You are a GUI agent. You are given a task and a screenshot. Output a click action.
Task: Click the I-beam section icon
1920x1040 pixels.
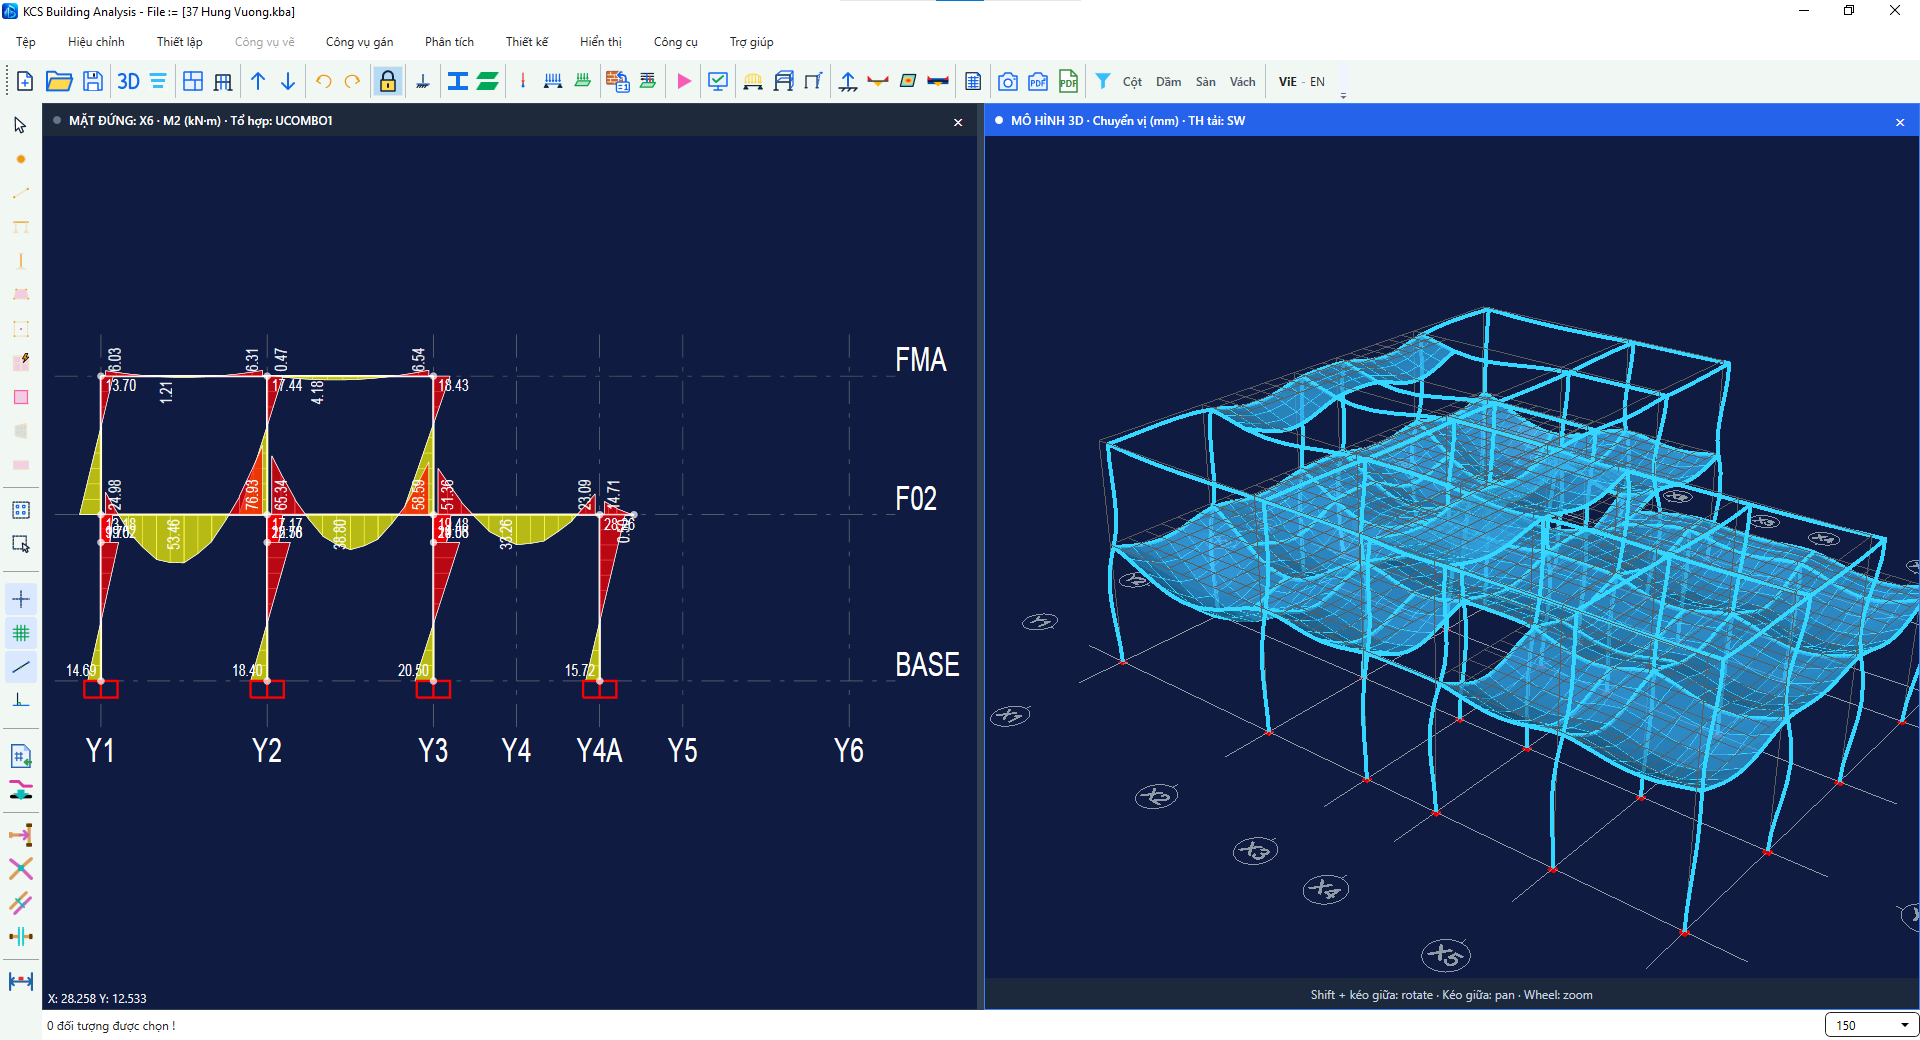click(457, 82)
